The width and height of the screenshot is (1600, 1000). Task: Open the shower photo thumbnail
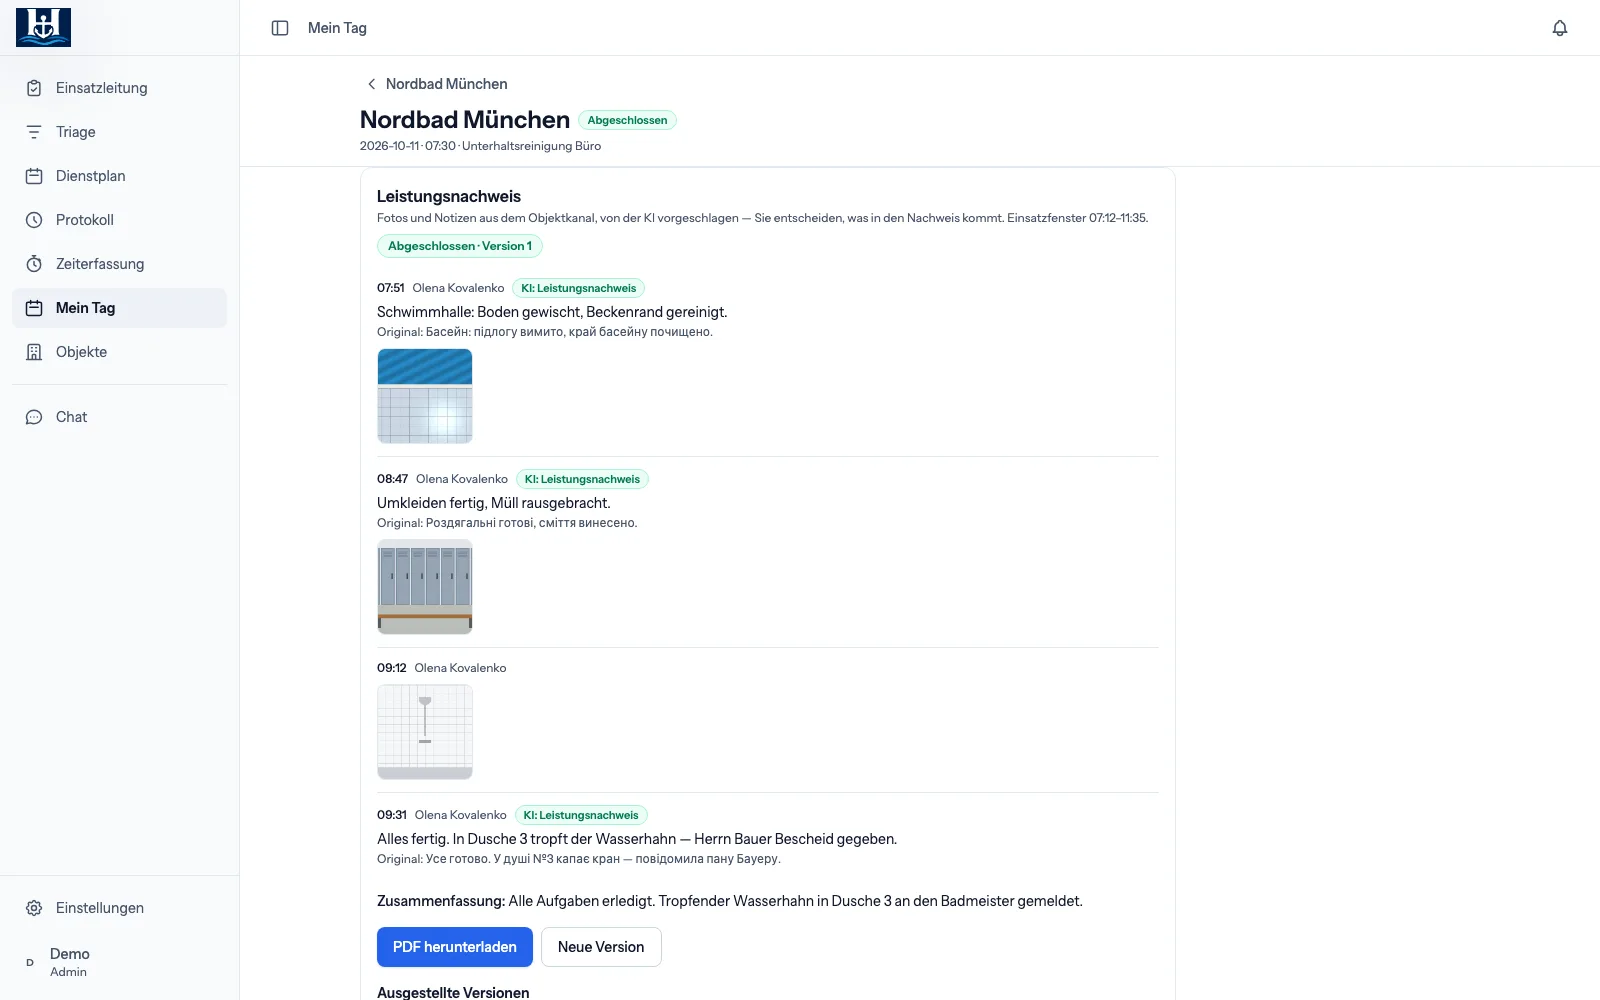pos(425,732)
